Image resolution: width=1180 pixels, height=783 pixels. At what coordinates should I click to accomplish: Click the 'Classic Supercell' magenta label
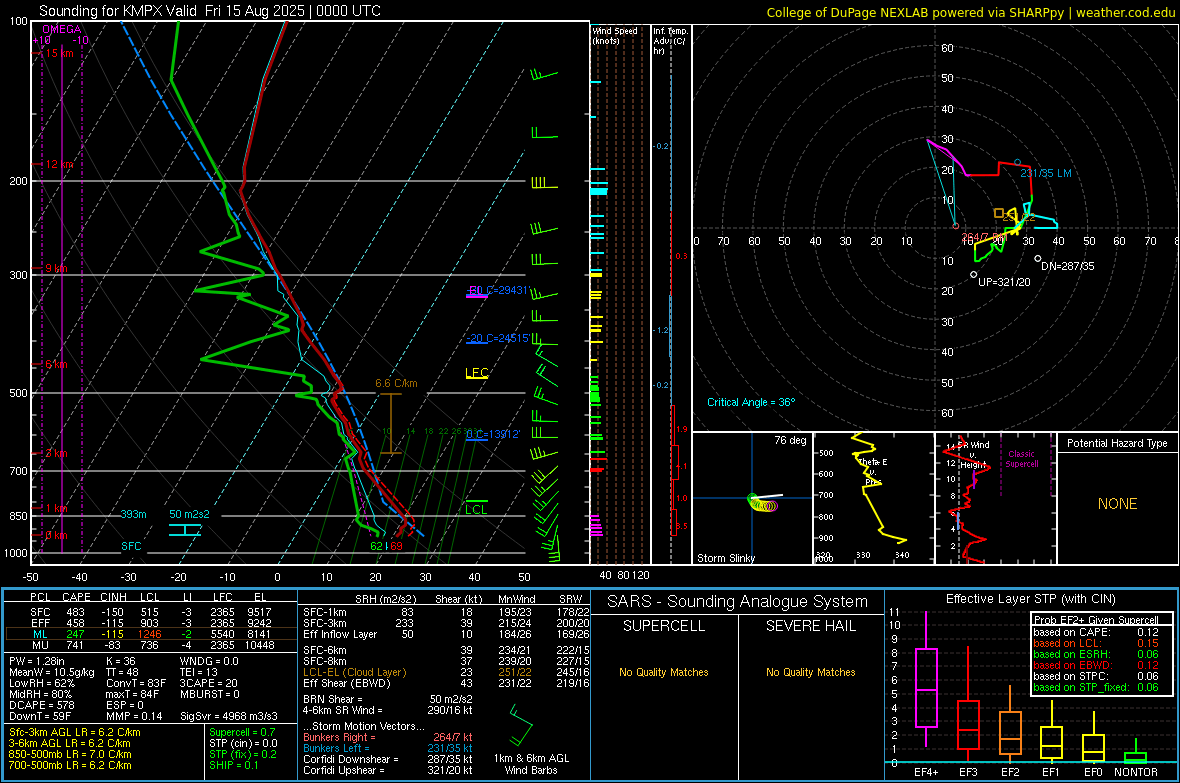[1021, 459]
